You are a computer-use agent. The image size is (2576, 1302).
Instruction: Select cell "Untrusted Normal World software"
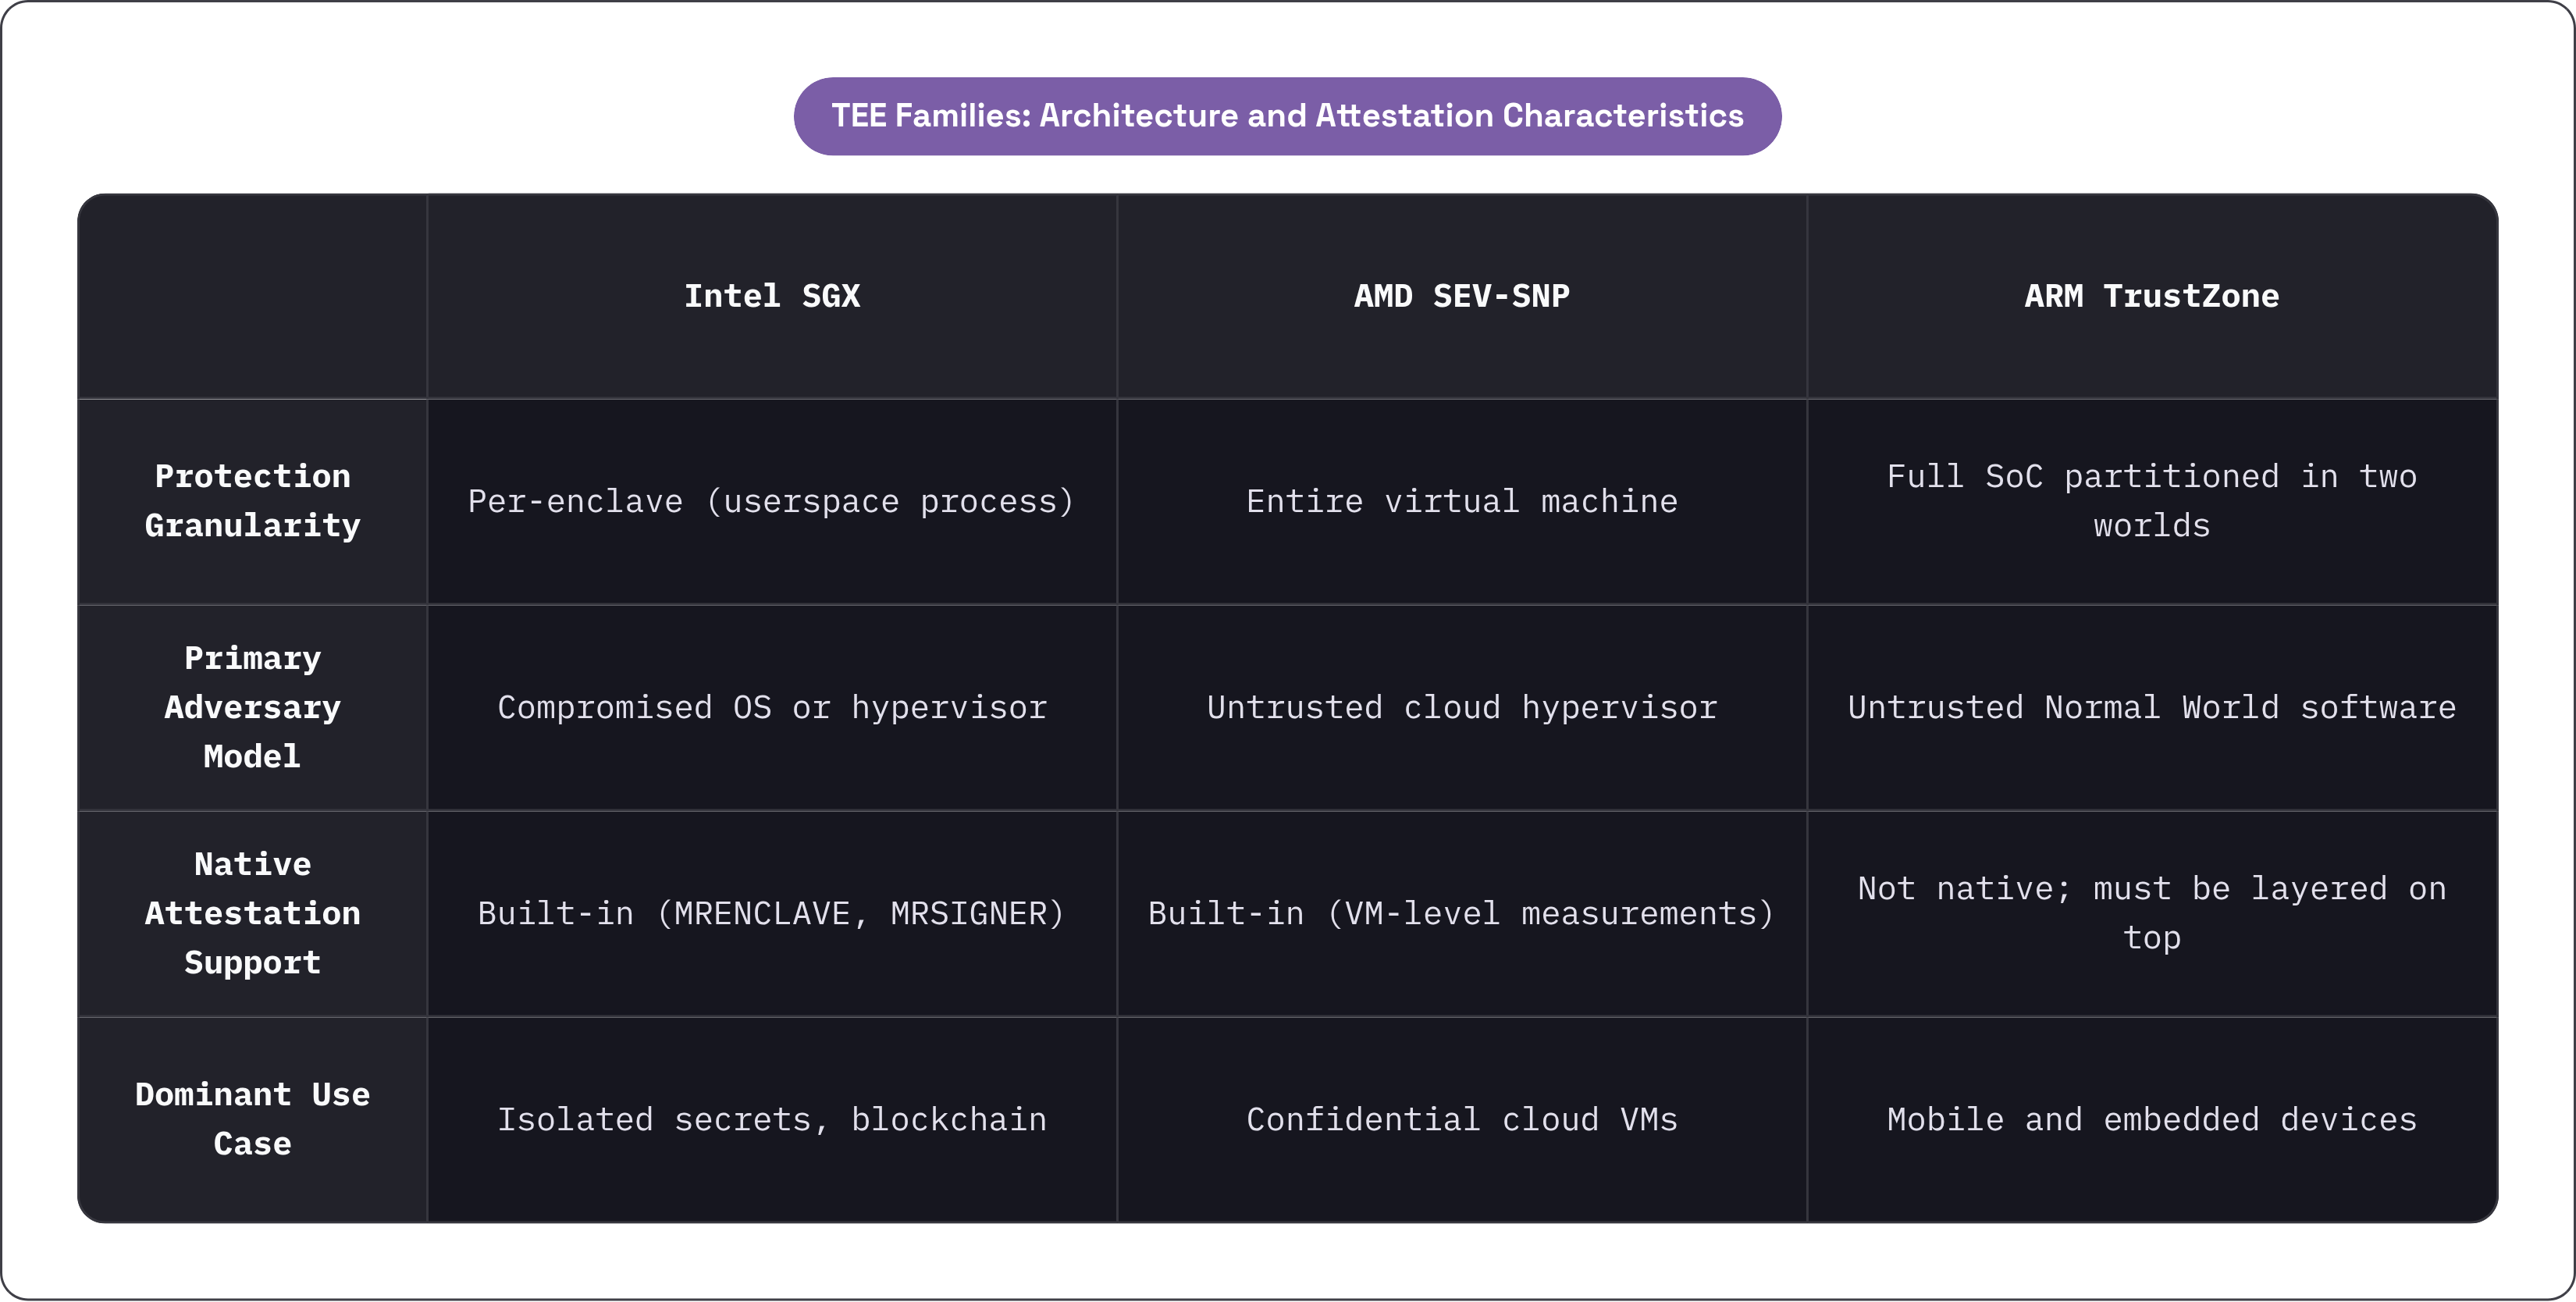click(x=2152, y=707)
